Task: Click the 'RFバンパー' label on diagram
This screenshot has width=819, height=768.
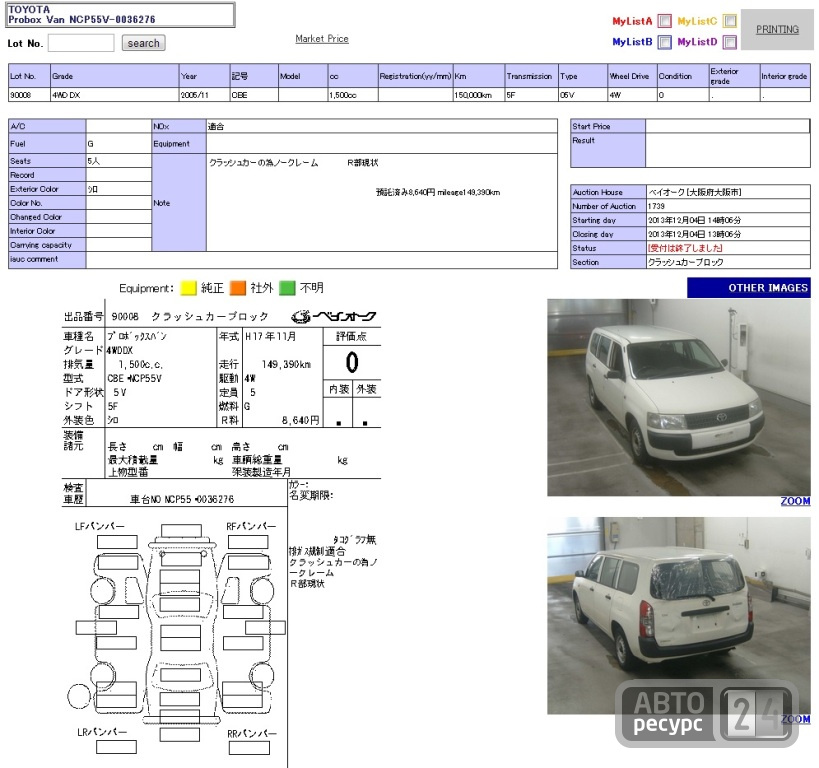Action: 251,526
